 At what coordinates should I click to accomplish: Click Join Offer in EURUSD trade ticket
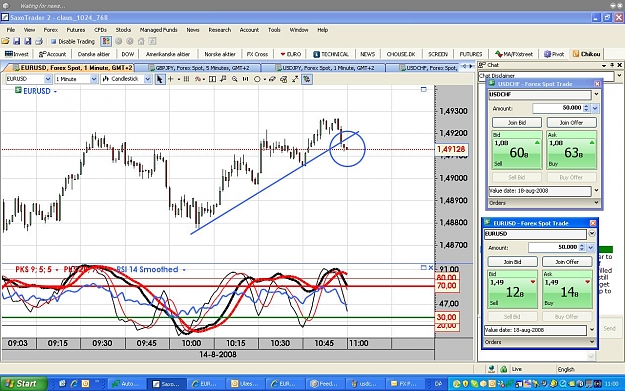(567, 262)
